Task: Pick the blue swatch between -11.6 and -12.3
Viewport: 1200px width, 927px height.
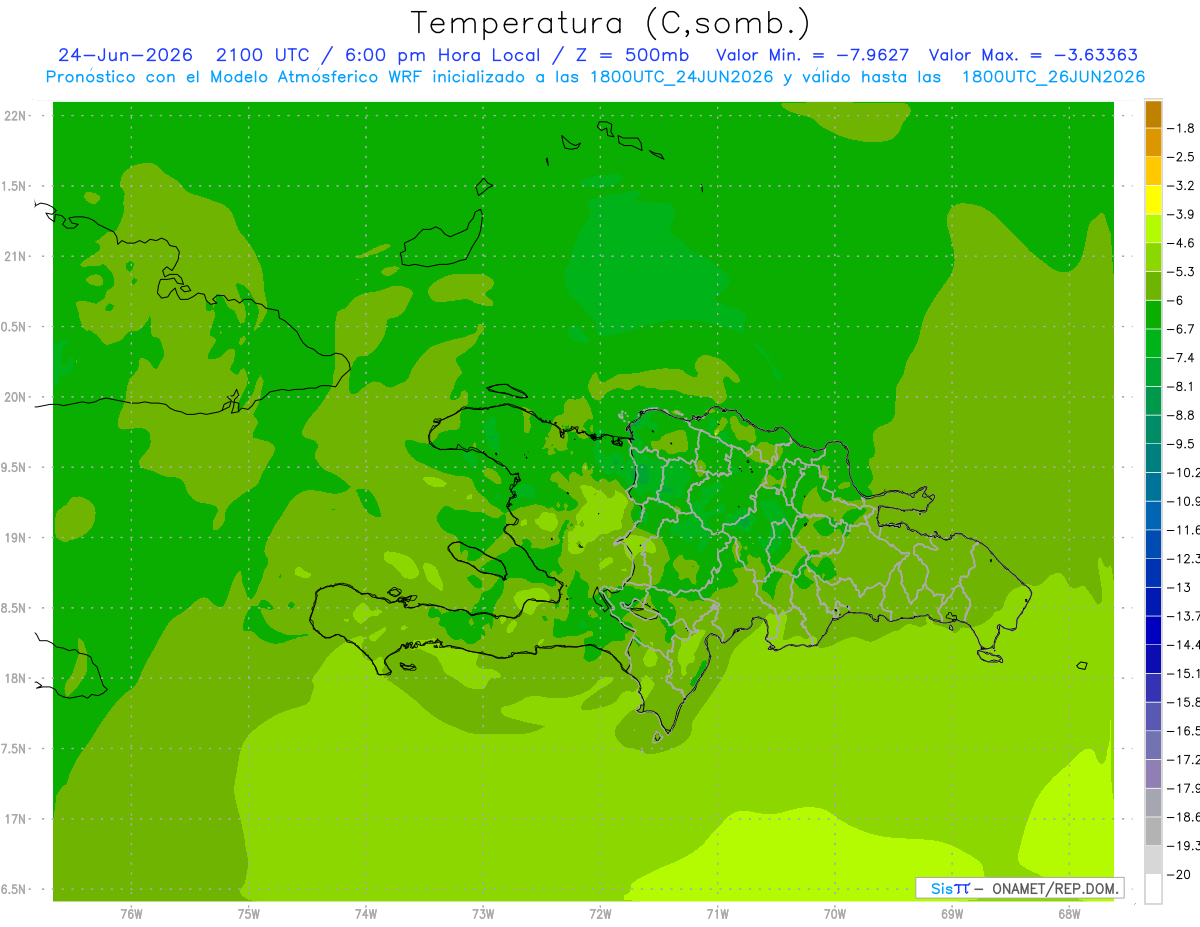Action: (x=1153, y=544)
